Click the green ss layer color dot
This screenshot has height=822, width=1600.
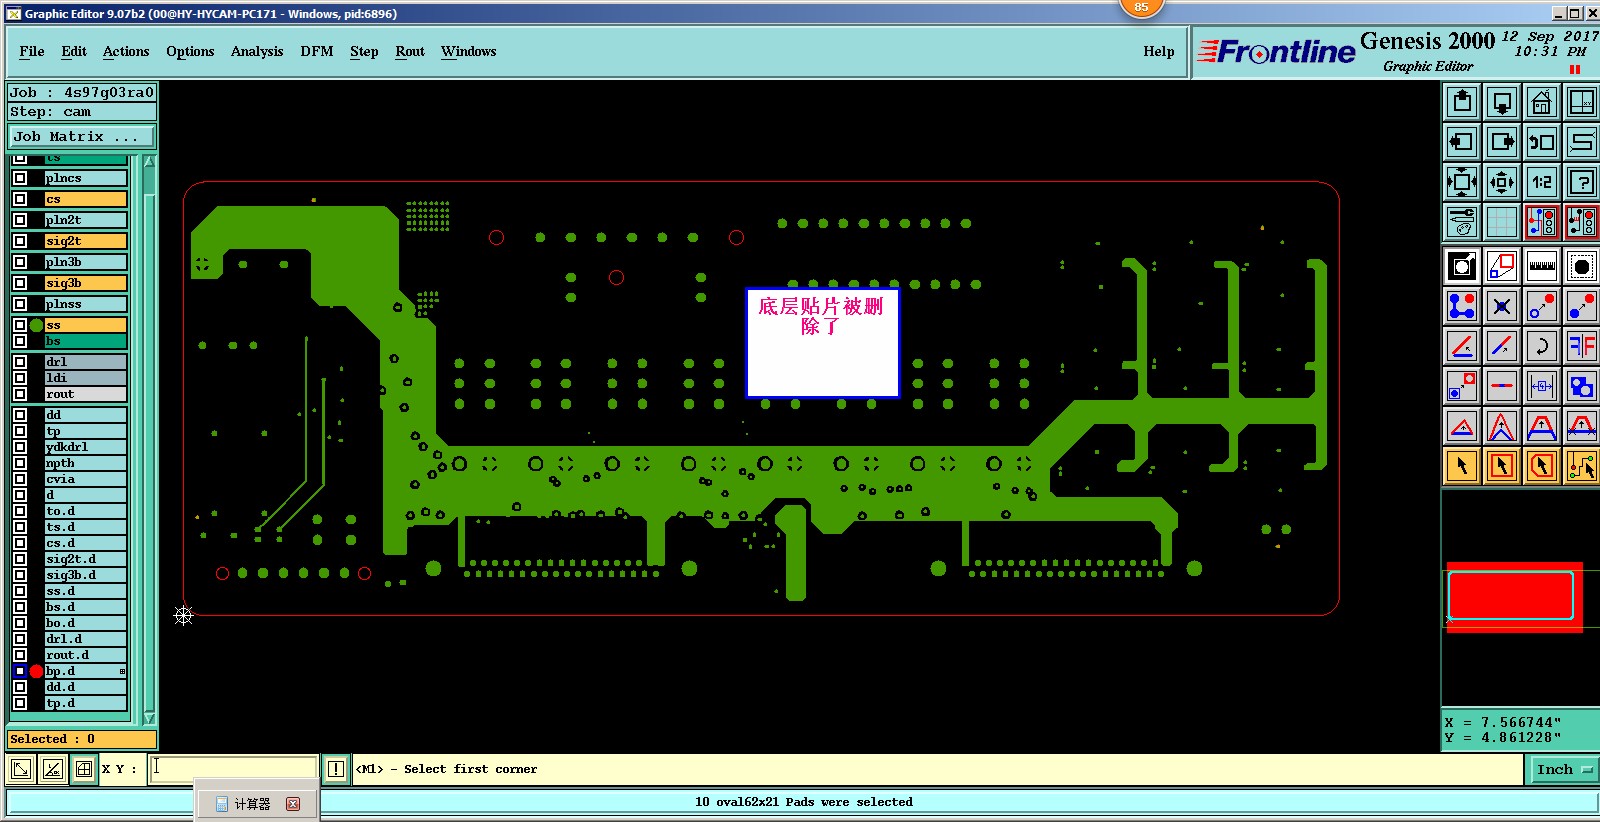point(37,325)
